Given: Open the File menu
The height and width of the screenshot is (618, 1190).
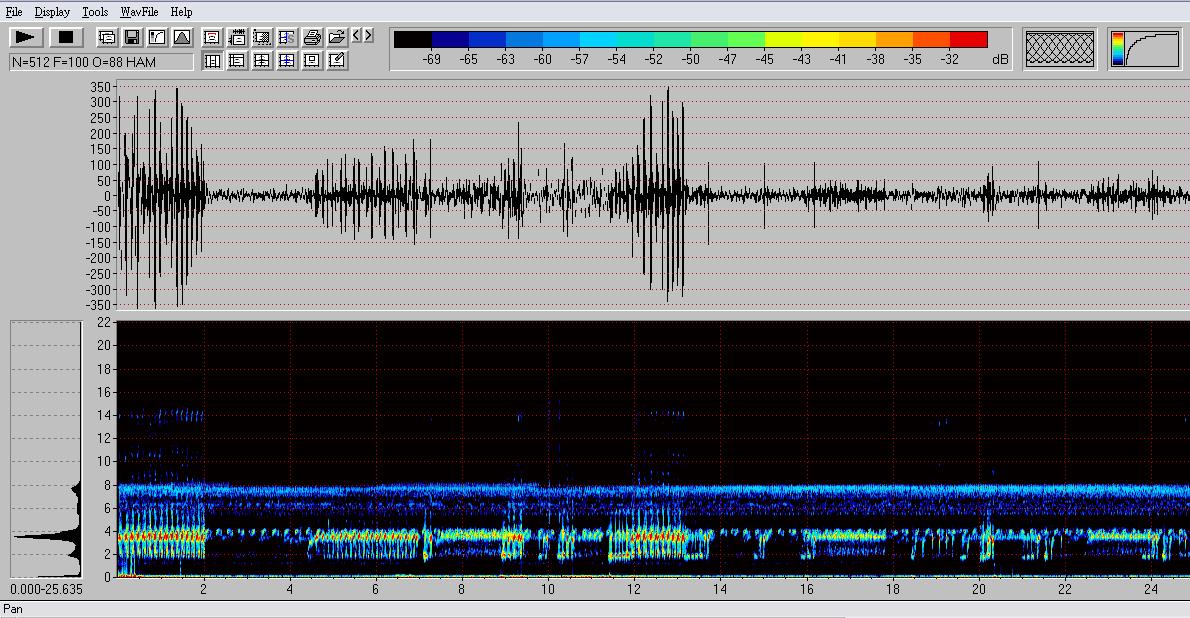Looking at the screenshot, I should (14, 12).
